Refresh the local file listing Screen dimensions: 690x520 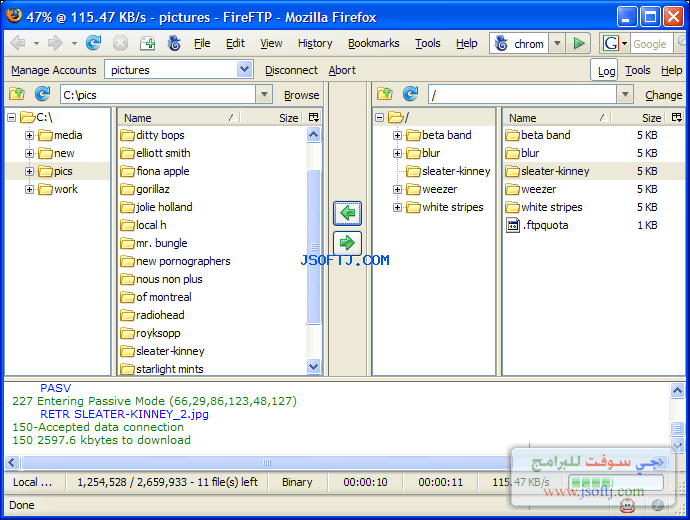[x=43, y=94]
